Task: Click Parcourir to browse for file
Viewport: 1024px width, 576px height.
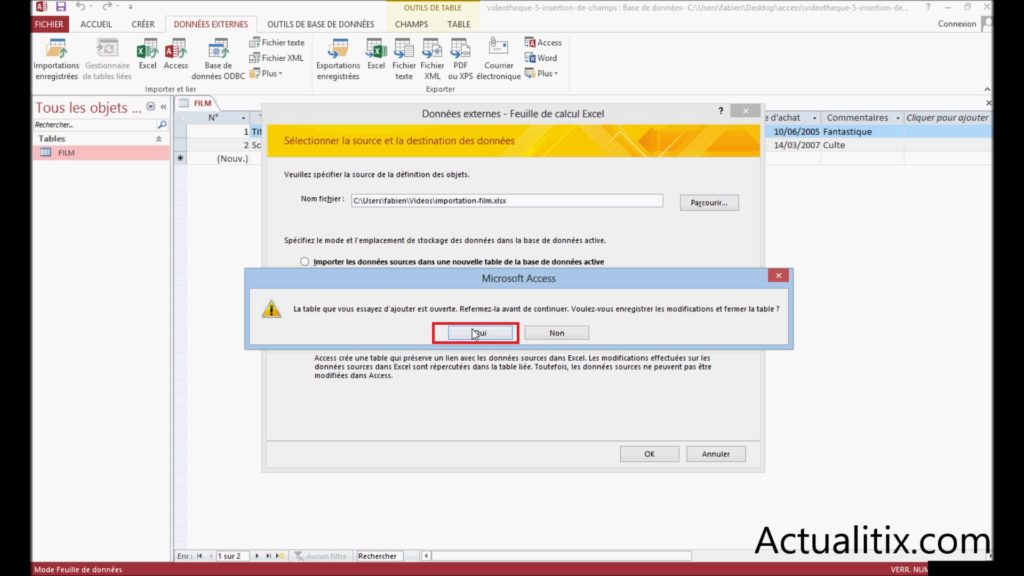Action: pyautogui.click(x=709, y=202)
